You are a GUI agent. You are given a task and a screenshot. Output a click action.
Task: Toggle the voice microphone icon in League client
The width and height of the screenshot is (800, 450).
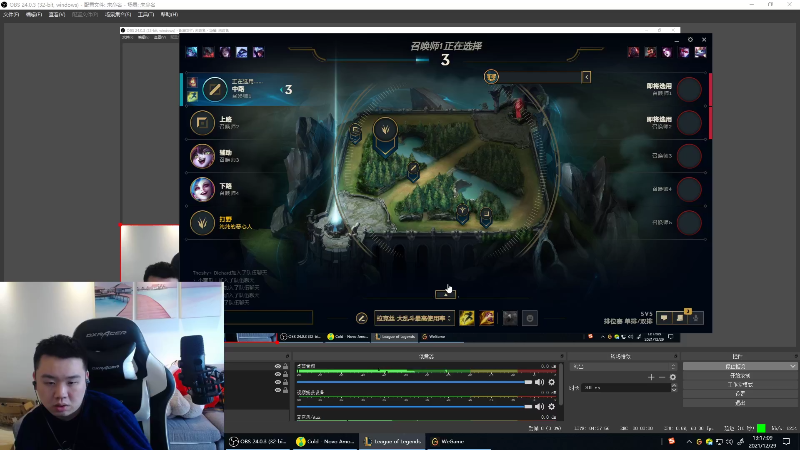tap(695, 318)
